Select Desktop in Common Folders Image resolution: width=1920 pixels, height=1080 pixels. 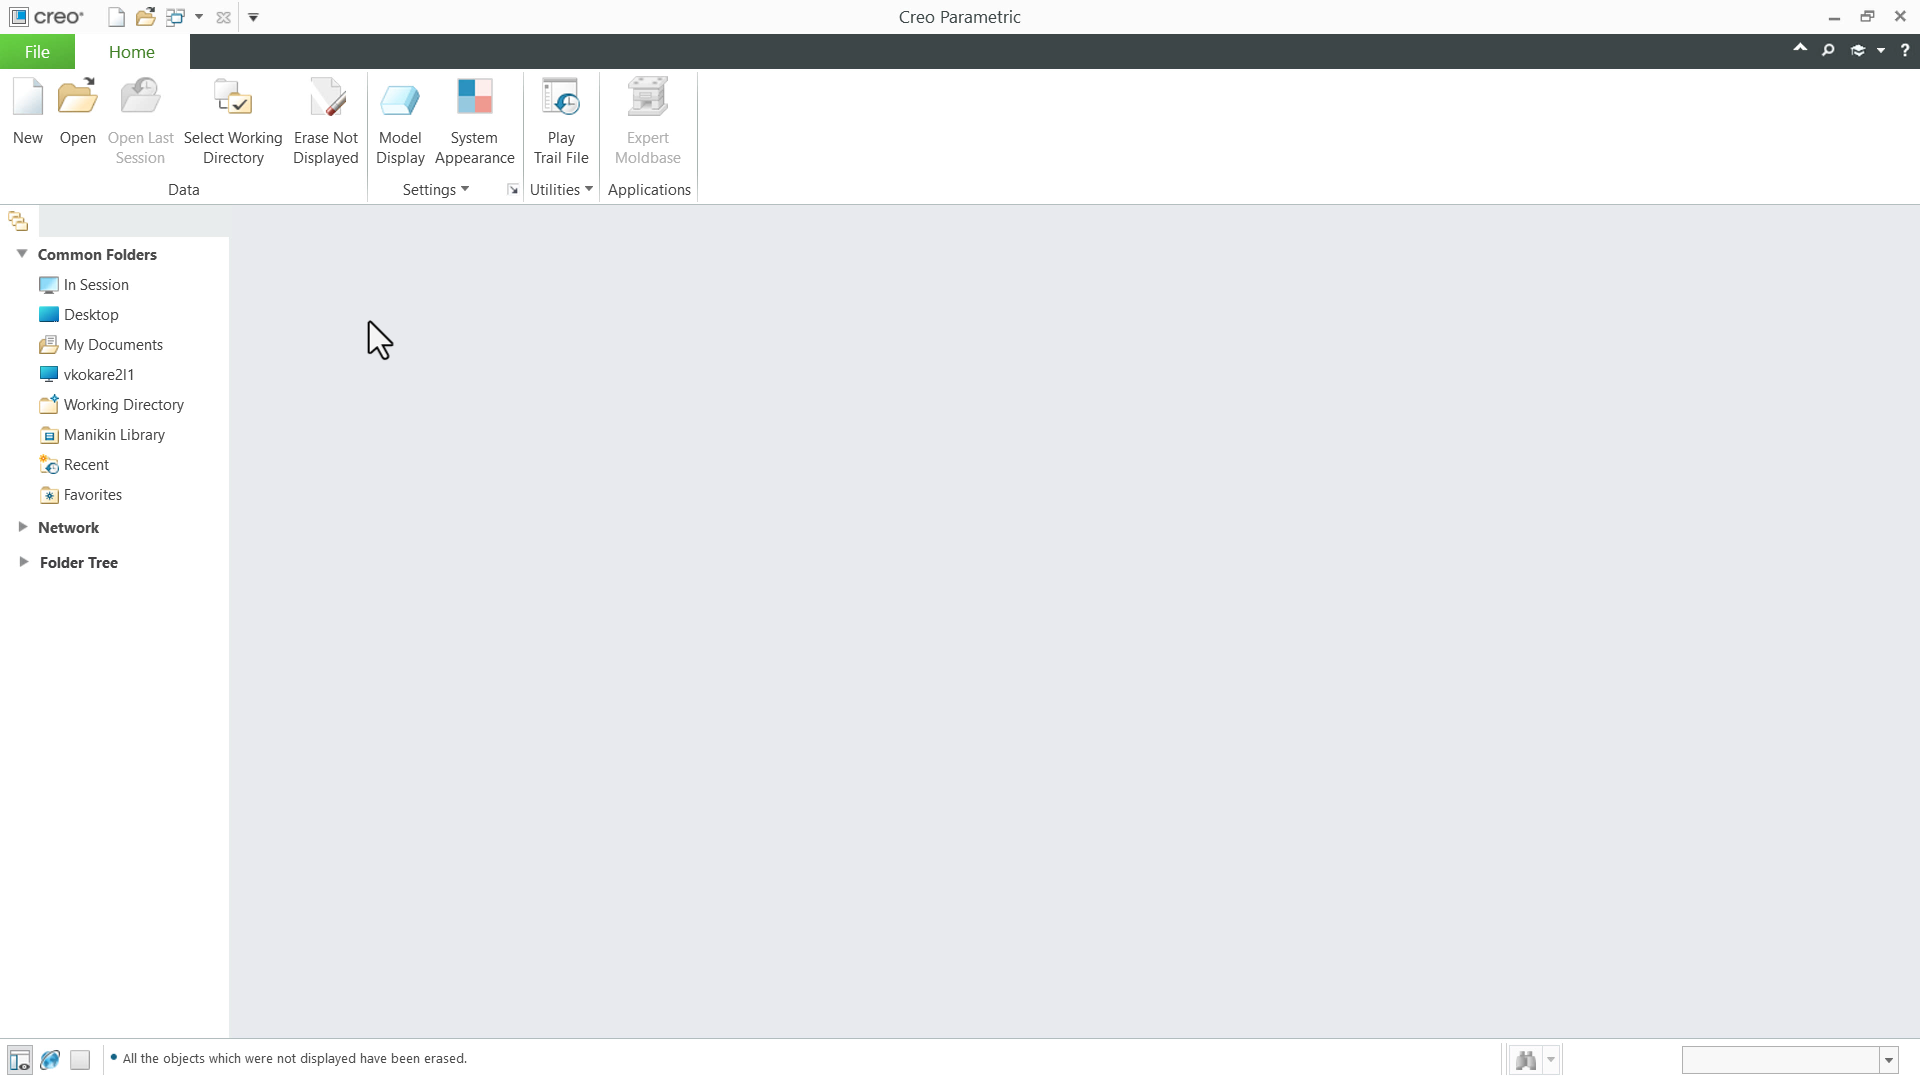point(79,315)
